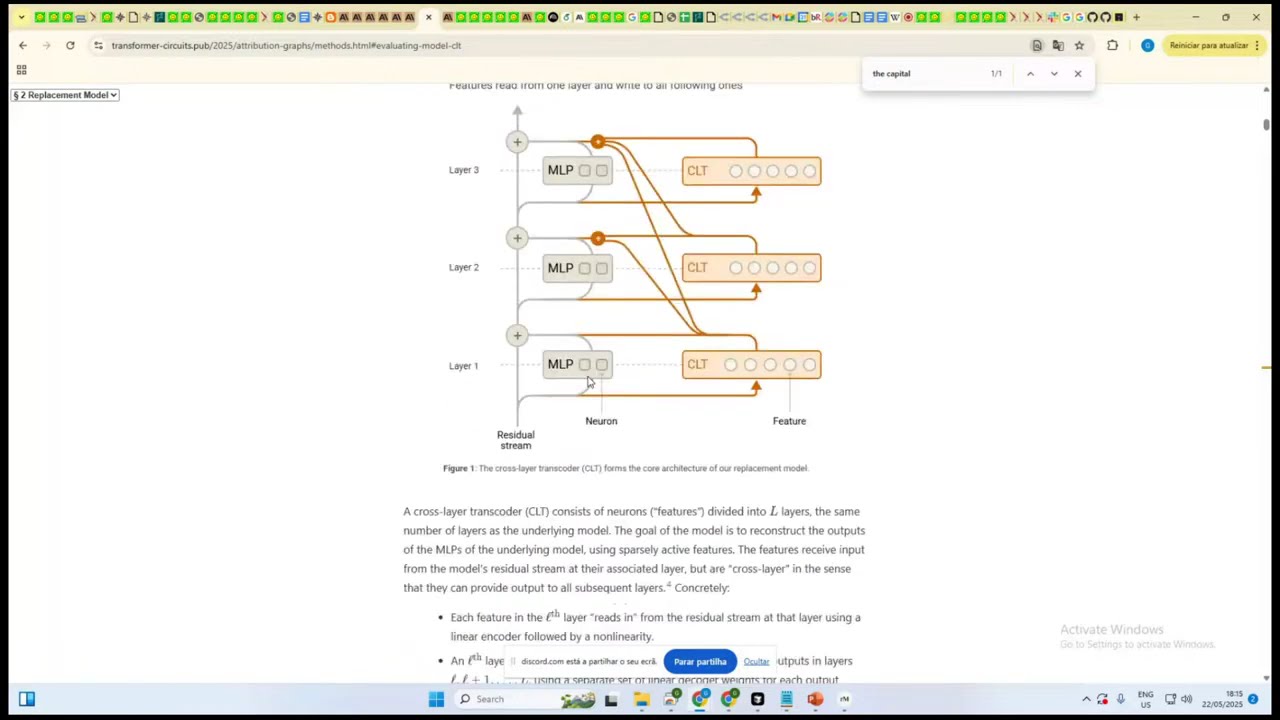
Task: Expand the § 2 Replacement Model section dropdown
Action: [x=65, y=95]
